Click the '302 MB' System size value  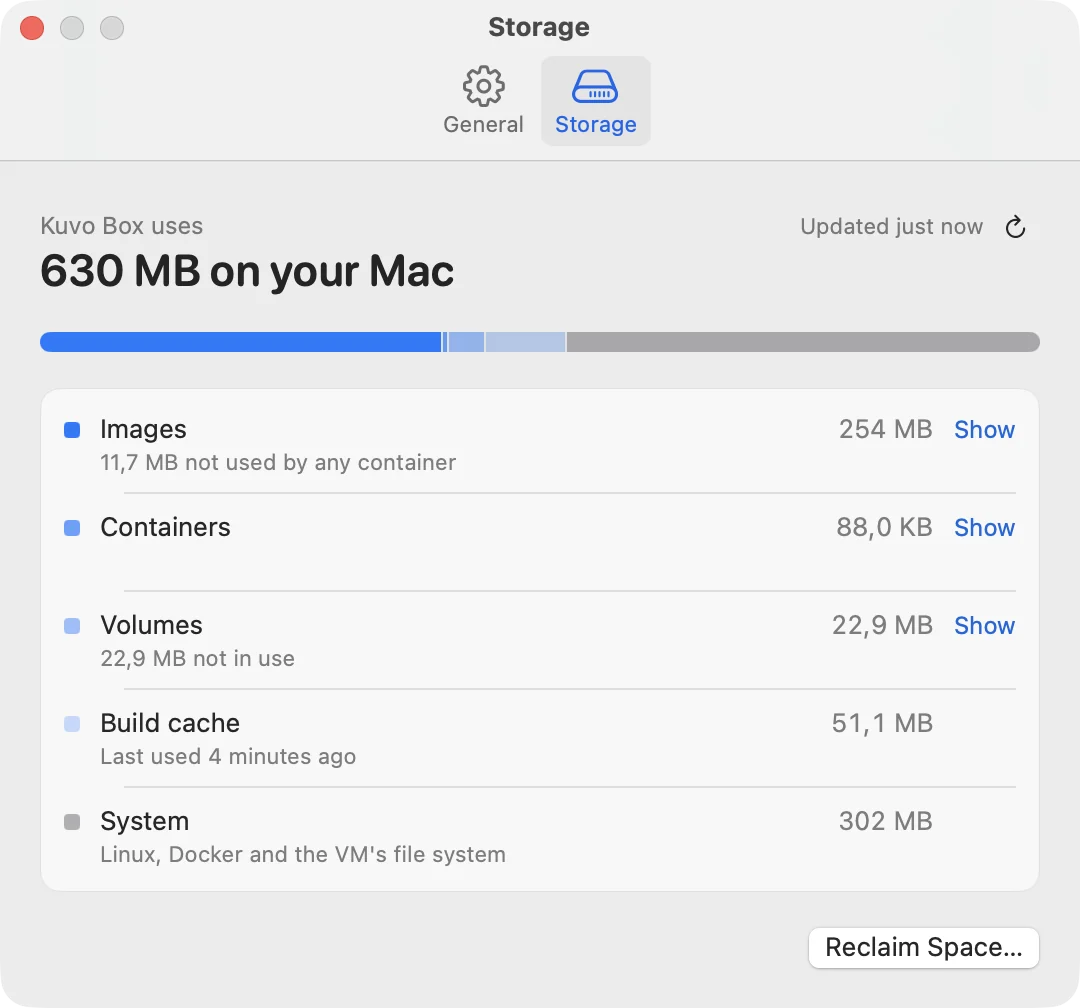(885, 821)
